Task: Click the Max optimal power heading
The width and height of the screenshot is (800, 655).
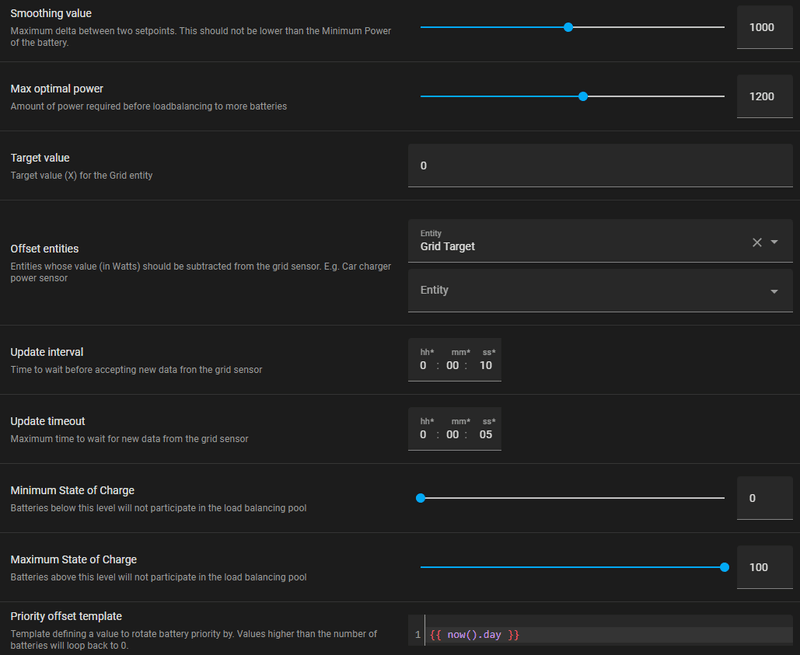Action: pyautogui.click(x=57, y=89)
